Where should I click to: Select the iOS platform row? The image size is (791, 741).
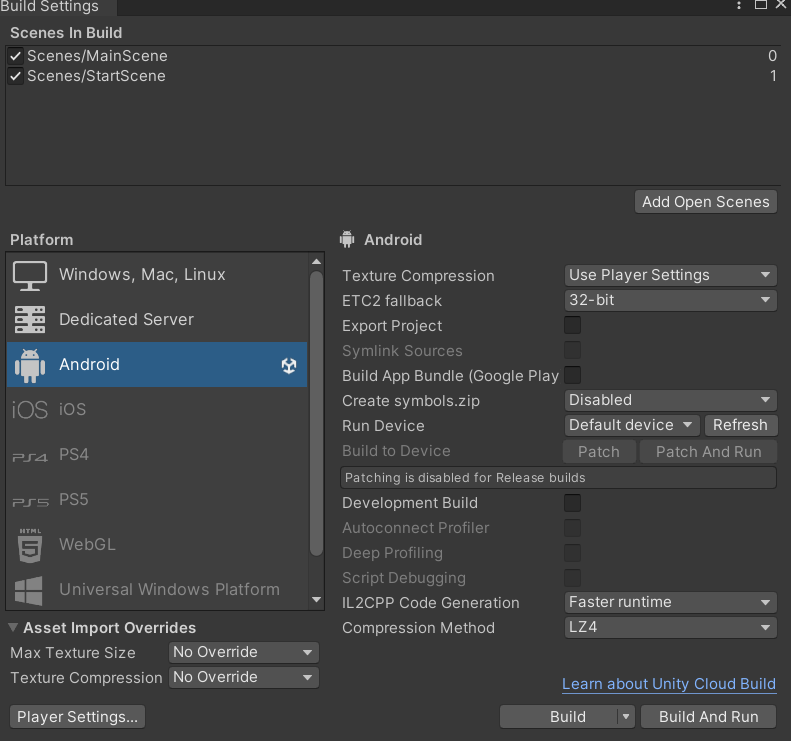pos(157,410)
